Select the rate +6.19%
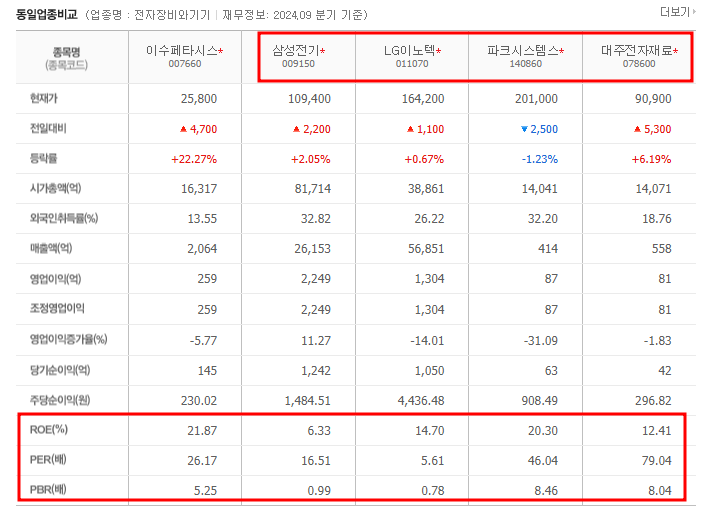The image size is (701, 514). coord(651,159)
